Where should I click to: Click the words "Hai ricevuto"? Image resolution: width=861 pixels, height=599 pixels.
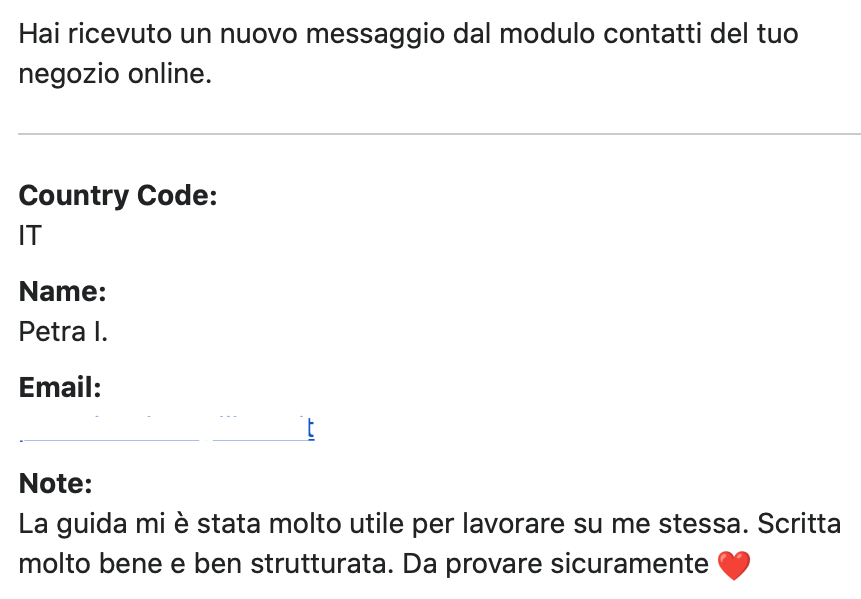point(81,34)
